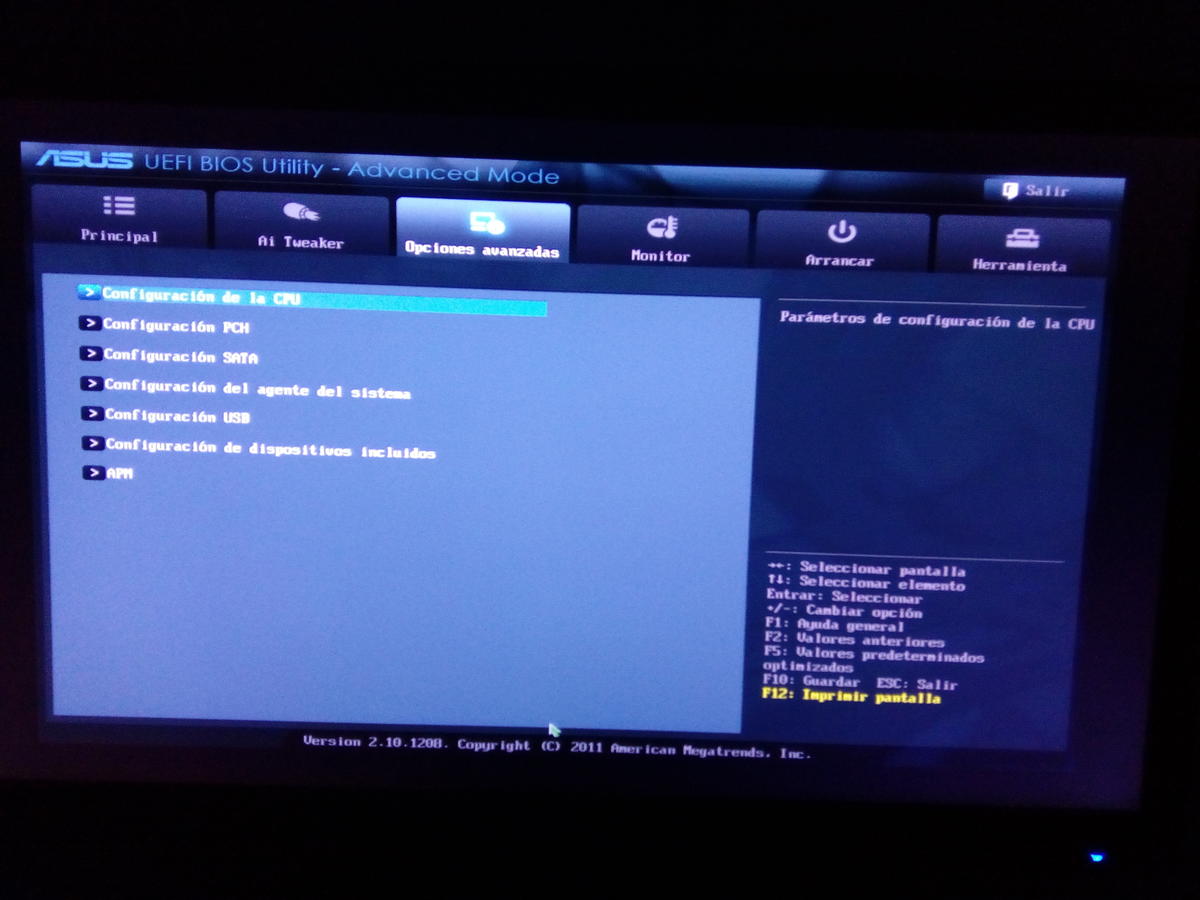This screenshot has height=900, width=1200.
Task: Click the 'Entrar: Seleccionar' hint line
Action: 844,597
